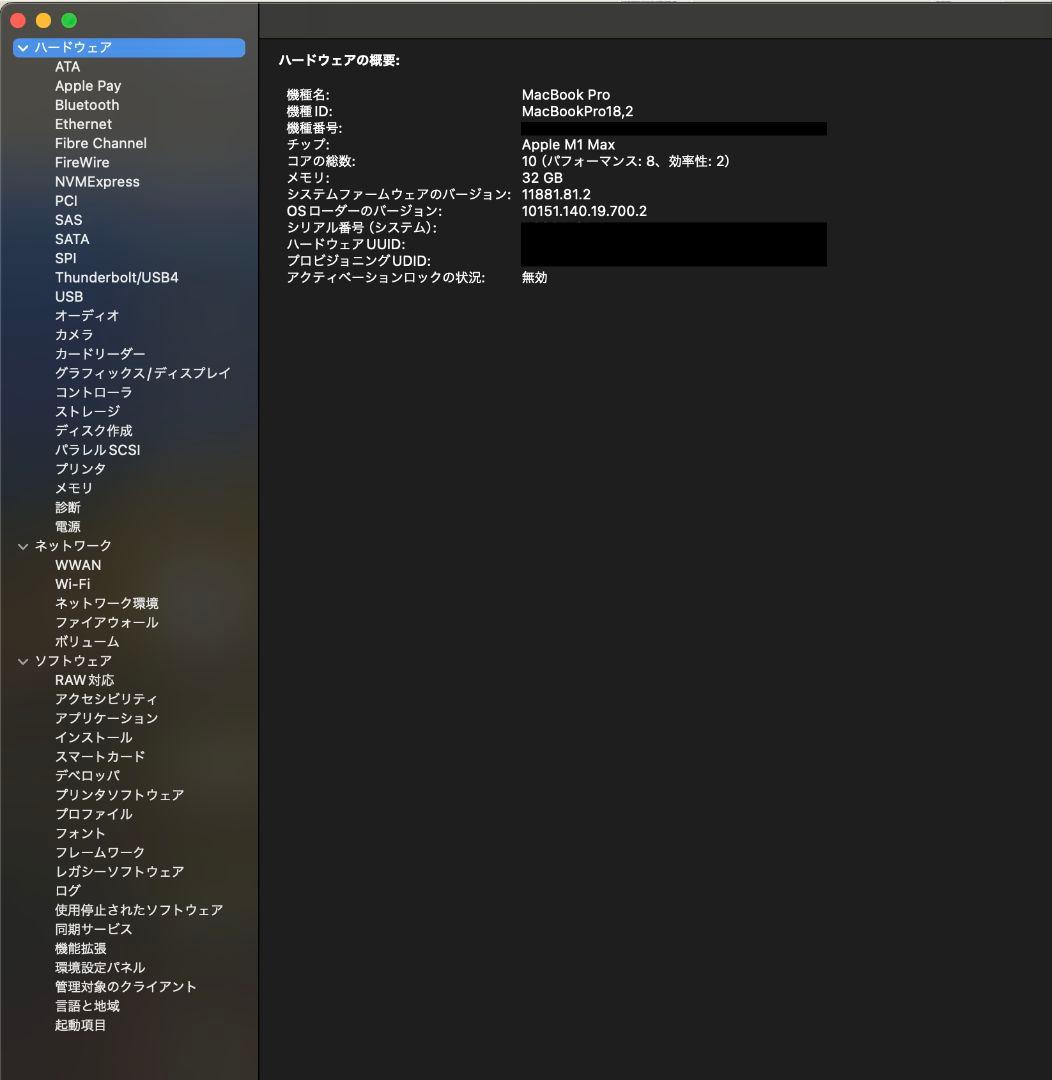Select FireWire in the sidebar
The width and height of the screenshot is (1052, 1080).
click(x=82, y=163)
